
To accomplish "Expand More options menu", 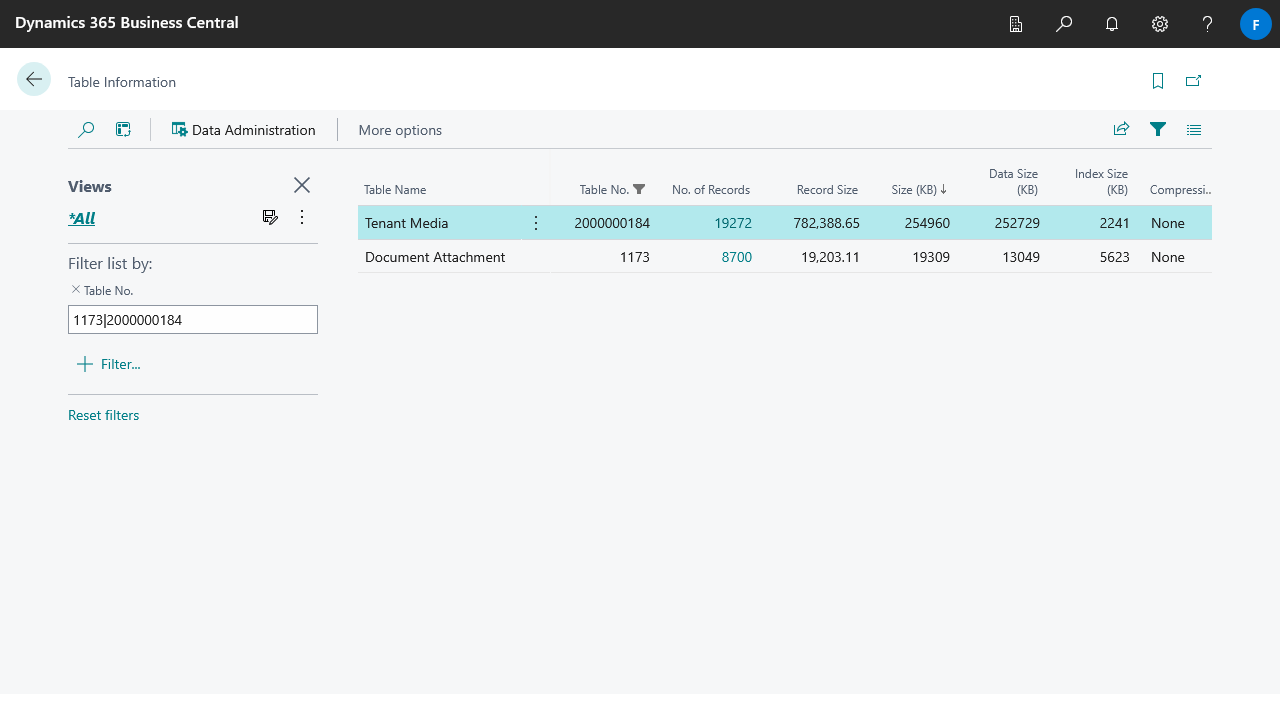I will (x=400, y=130).
